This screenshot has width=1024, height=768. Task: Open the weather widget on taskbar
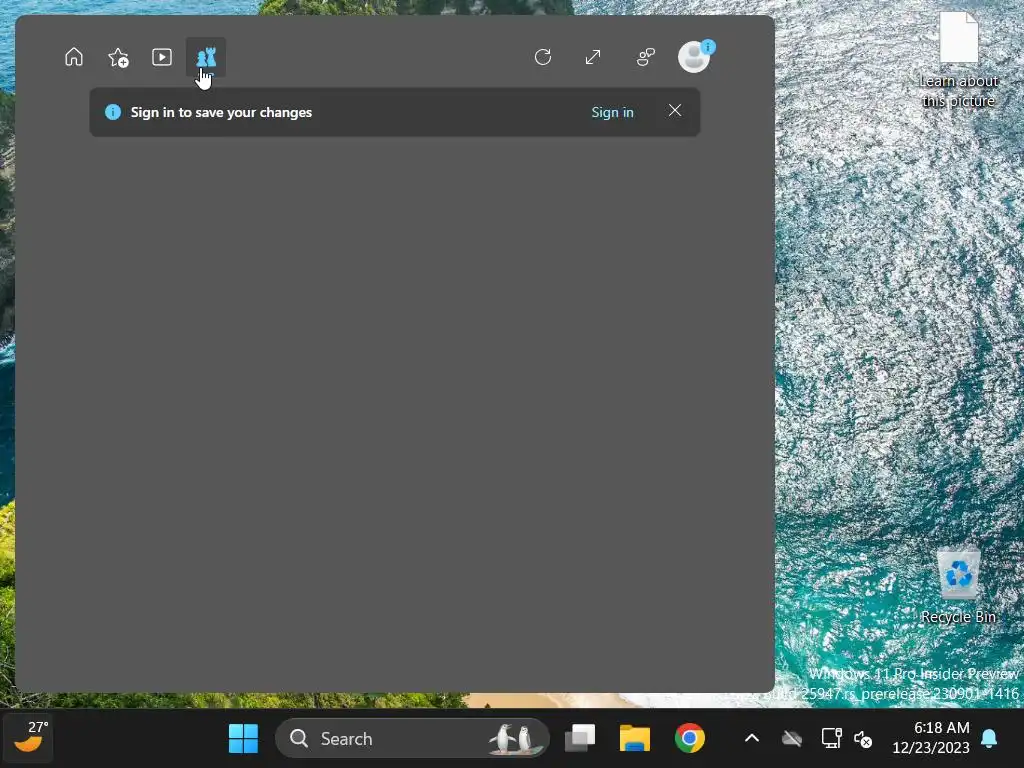click(28, 738)
